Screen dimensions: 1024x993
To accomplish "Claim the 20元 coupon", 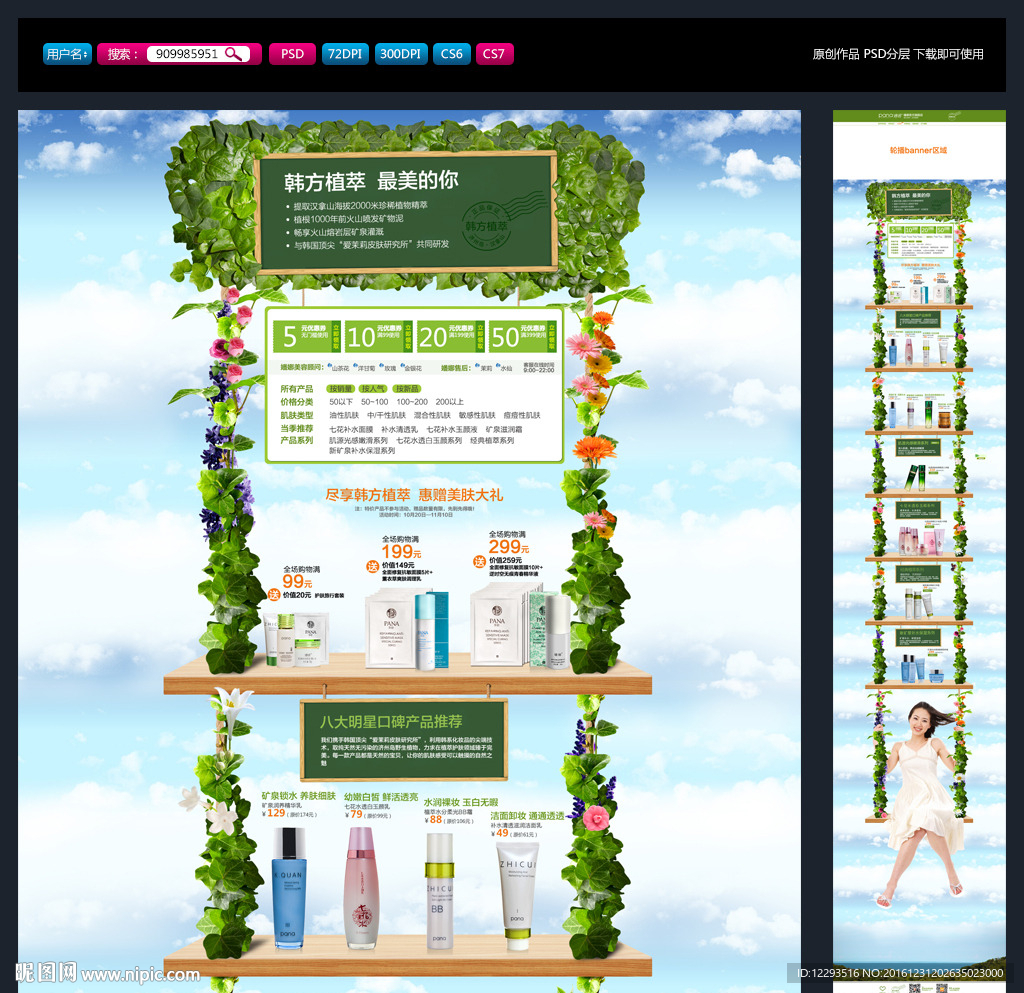I will tap(451, 337).
